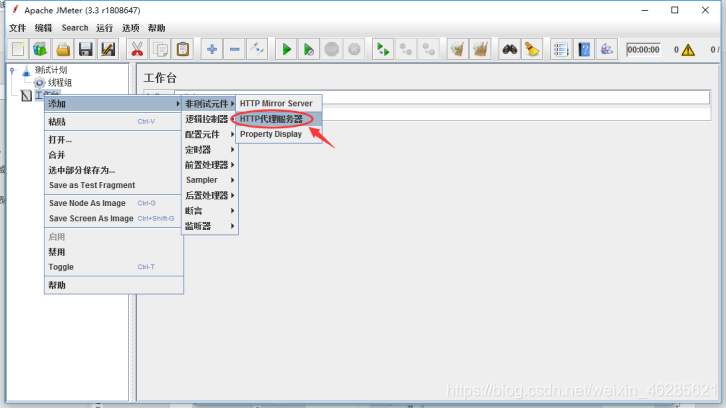Open the 帮助 menu in menu bar

156,28
